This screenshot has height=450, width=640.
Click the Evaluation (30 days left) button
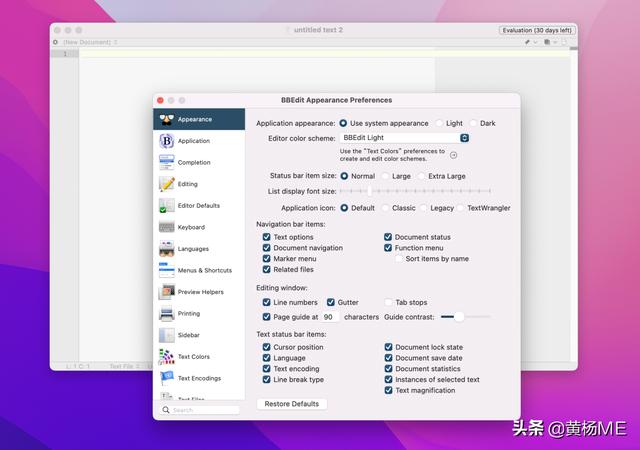[x=537, y=30]
